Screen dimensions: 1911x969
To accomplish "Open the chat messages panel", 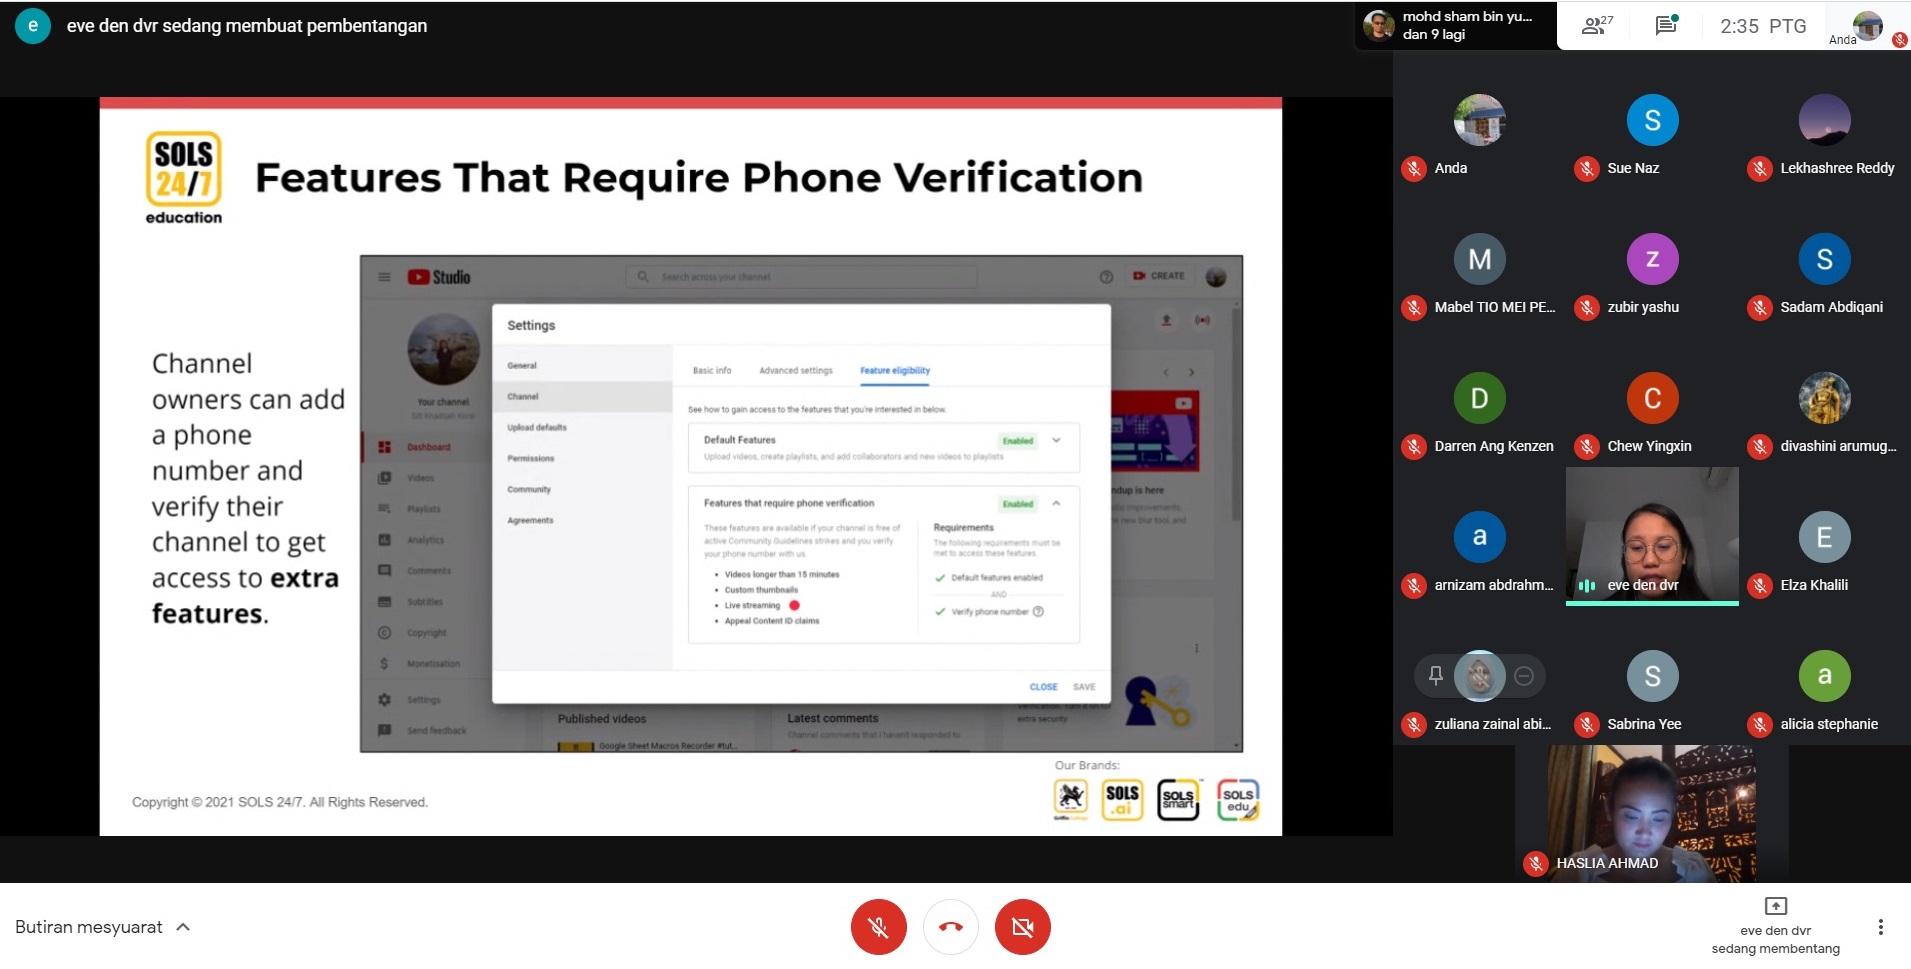I will pyautogui.click(x=1666, y=26).
